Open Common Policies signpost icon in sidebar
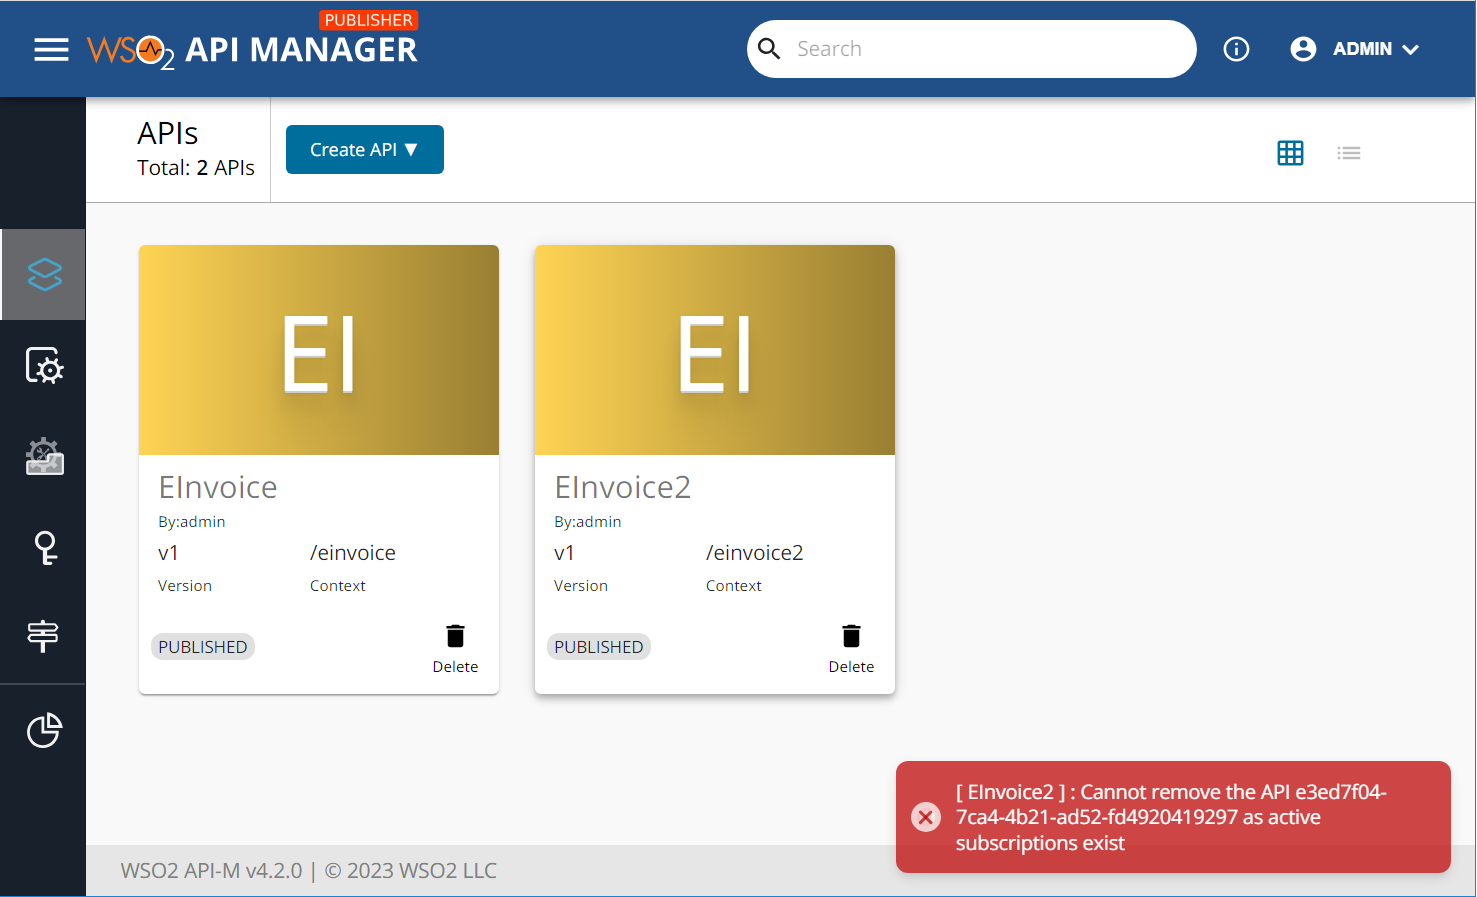The width and height of the screenshot is (1477, 897). [43, 635]
